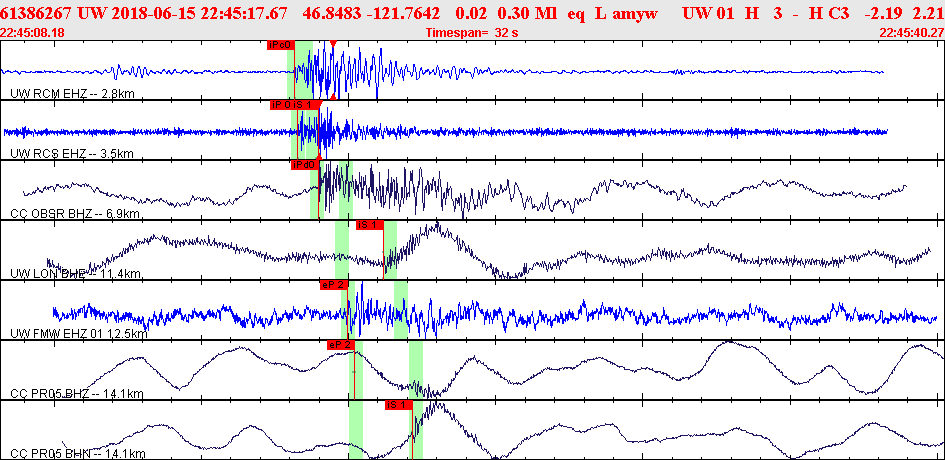Screen dimensions: 945x460
Task: Select the iS 1 pick flag on LON trace
Action: click(x=369, y=225)
